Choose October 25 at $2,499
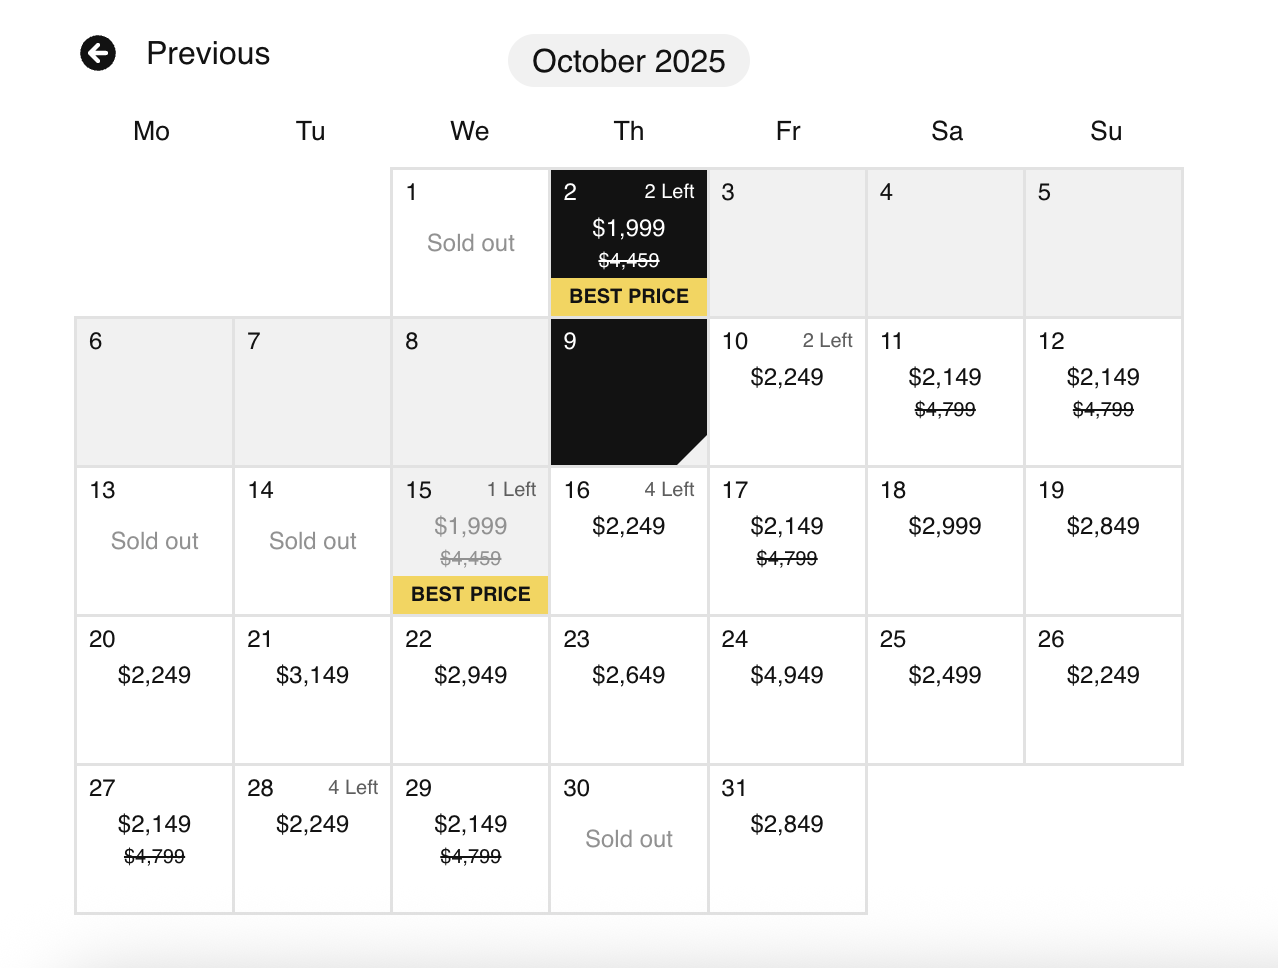Screen dimensions: 1278x968 coord(945,690)
